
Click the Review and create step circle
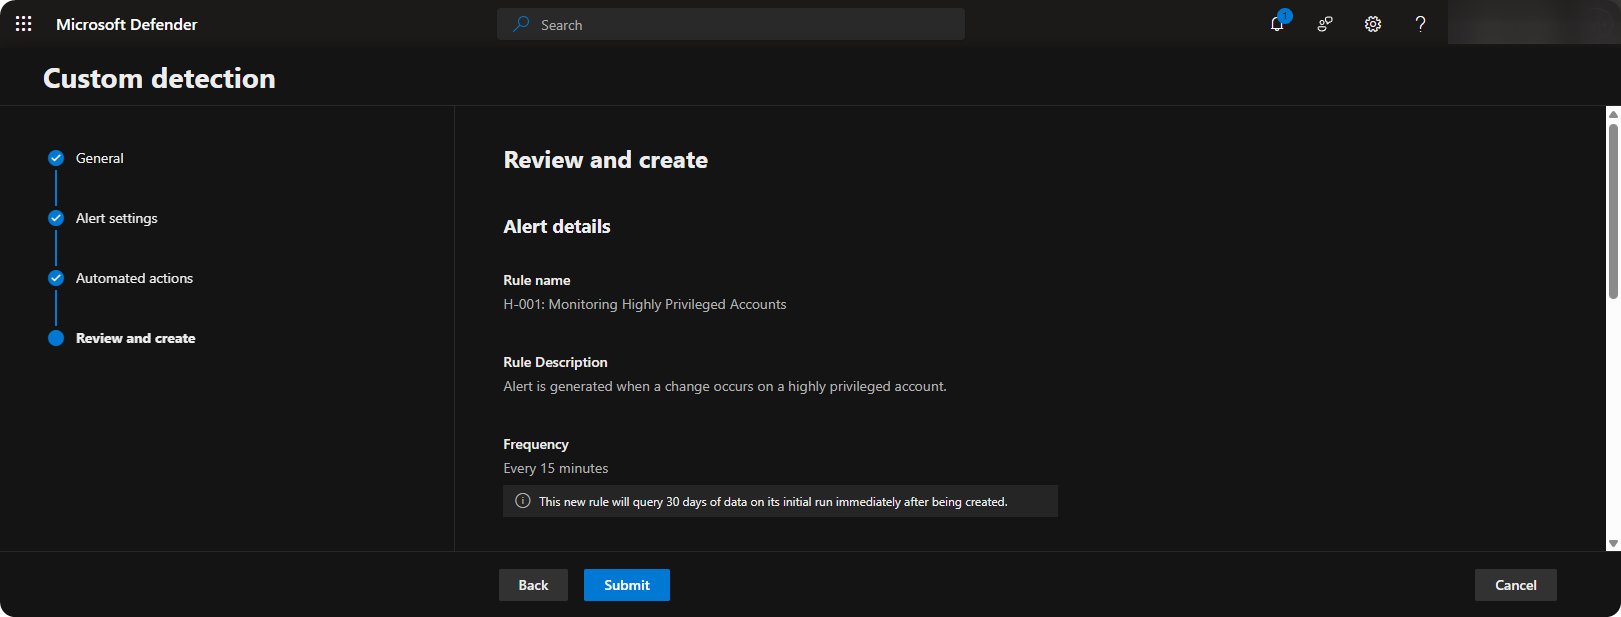pyautogui.click(x=56, y=338)
